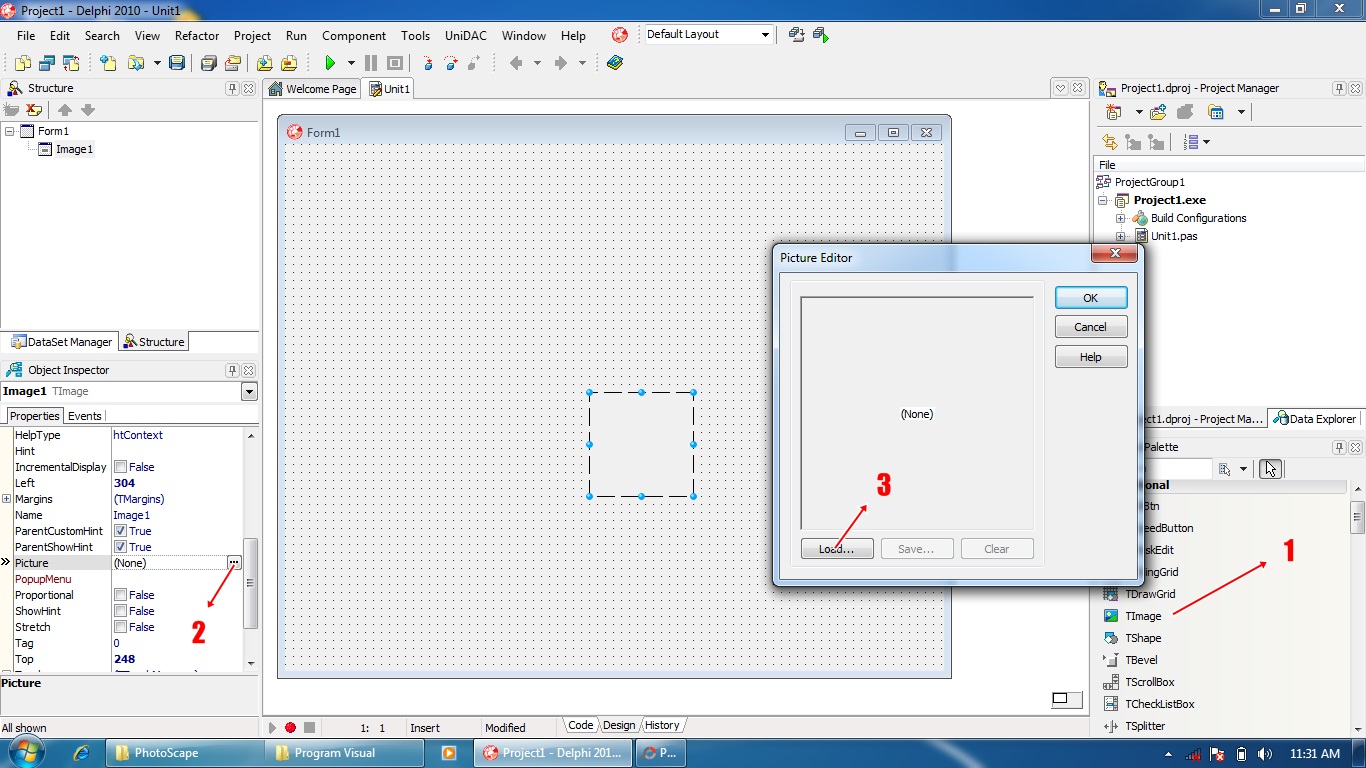The width and height of the screenshot is (1366, 768).
Task: Expand the Unit1.pas node
Action: (x=1120, y=236)
